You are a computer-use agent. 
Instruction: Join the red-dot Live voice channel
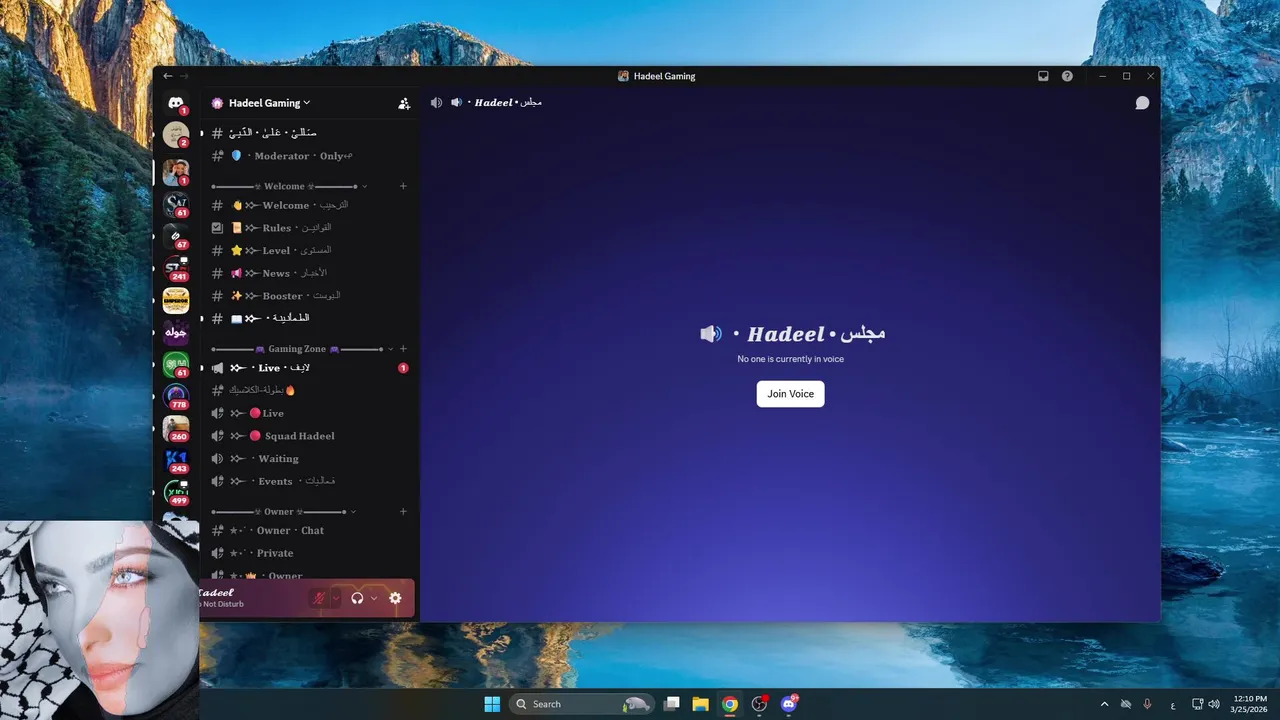pos(308,413)
